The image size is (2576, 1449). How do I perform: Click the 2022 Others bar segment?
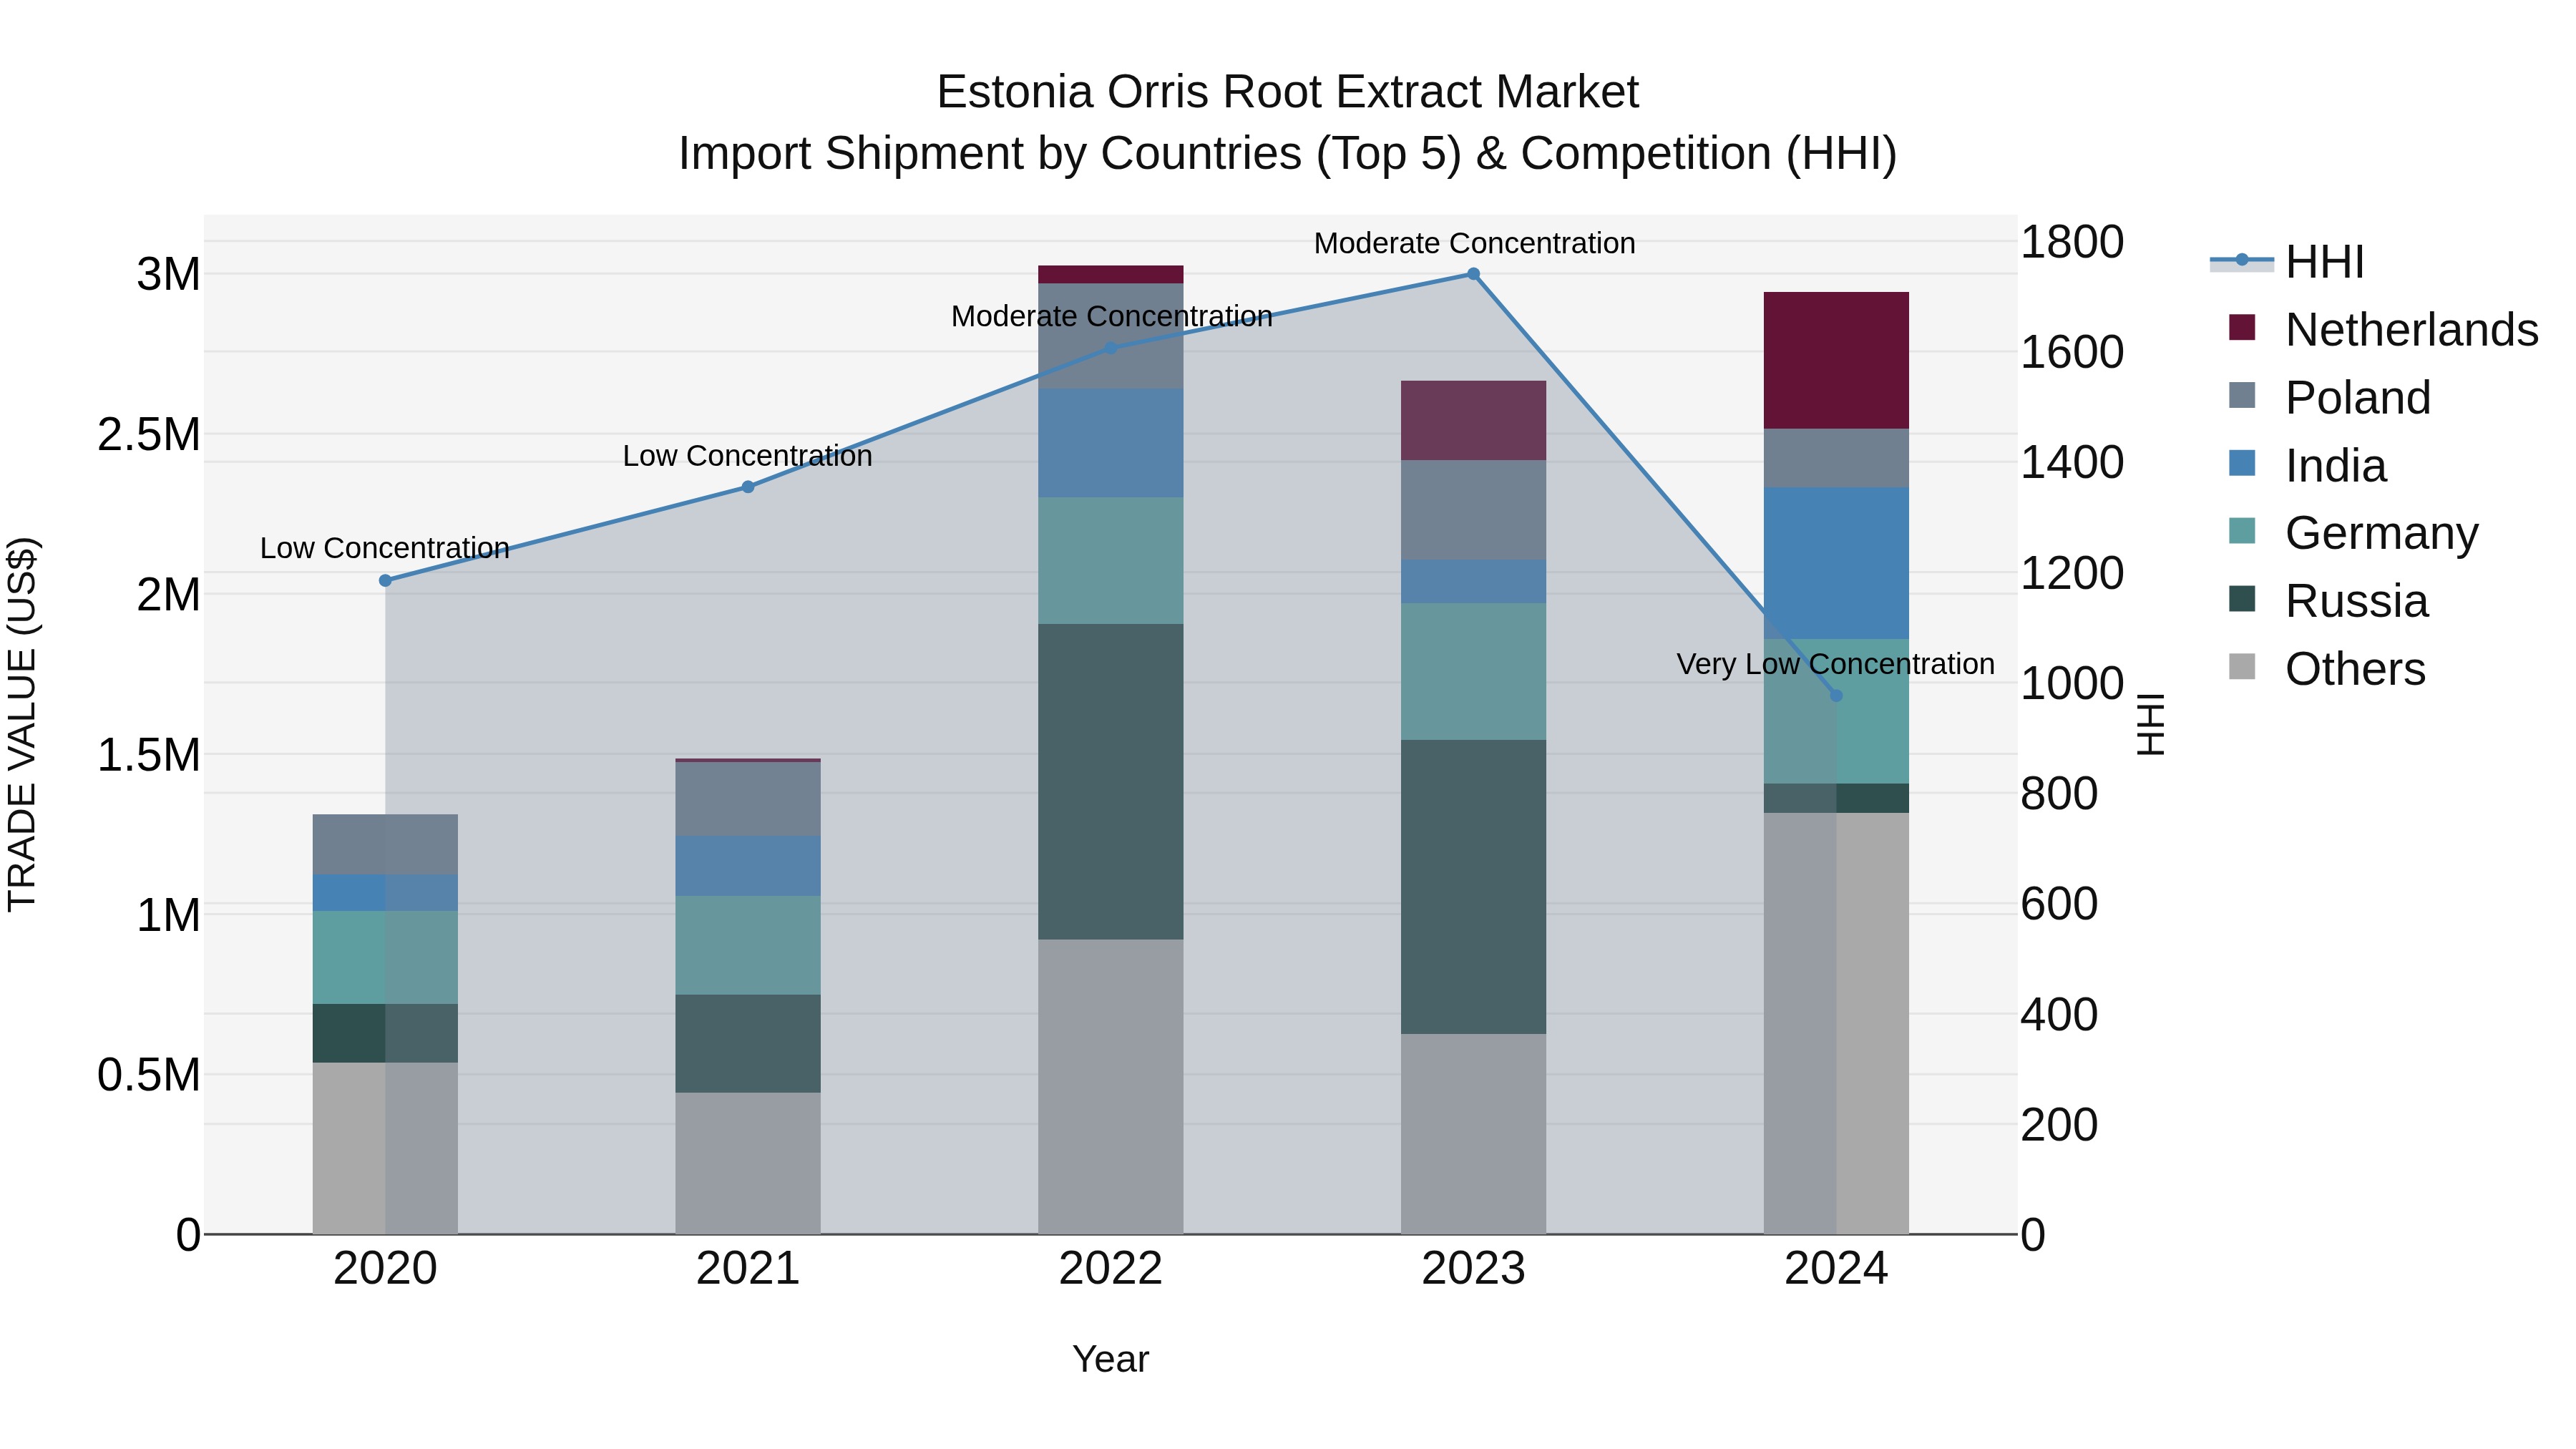pos(1111,1087)
